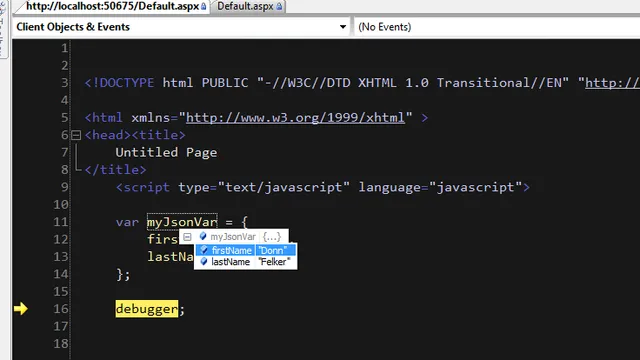Select the firstName row in the data tip
The width and height of the screenshot is (640, 360).
click(246, 250)
